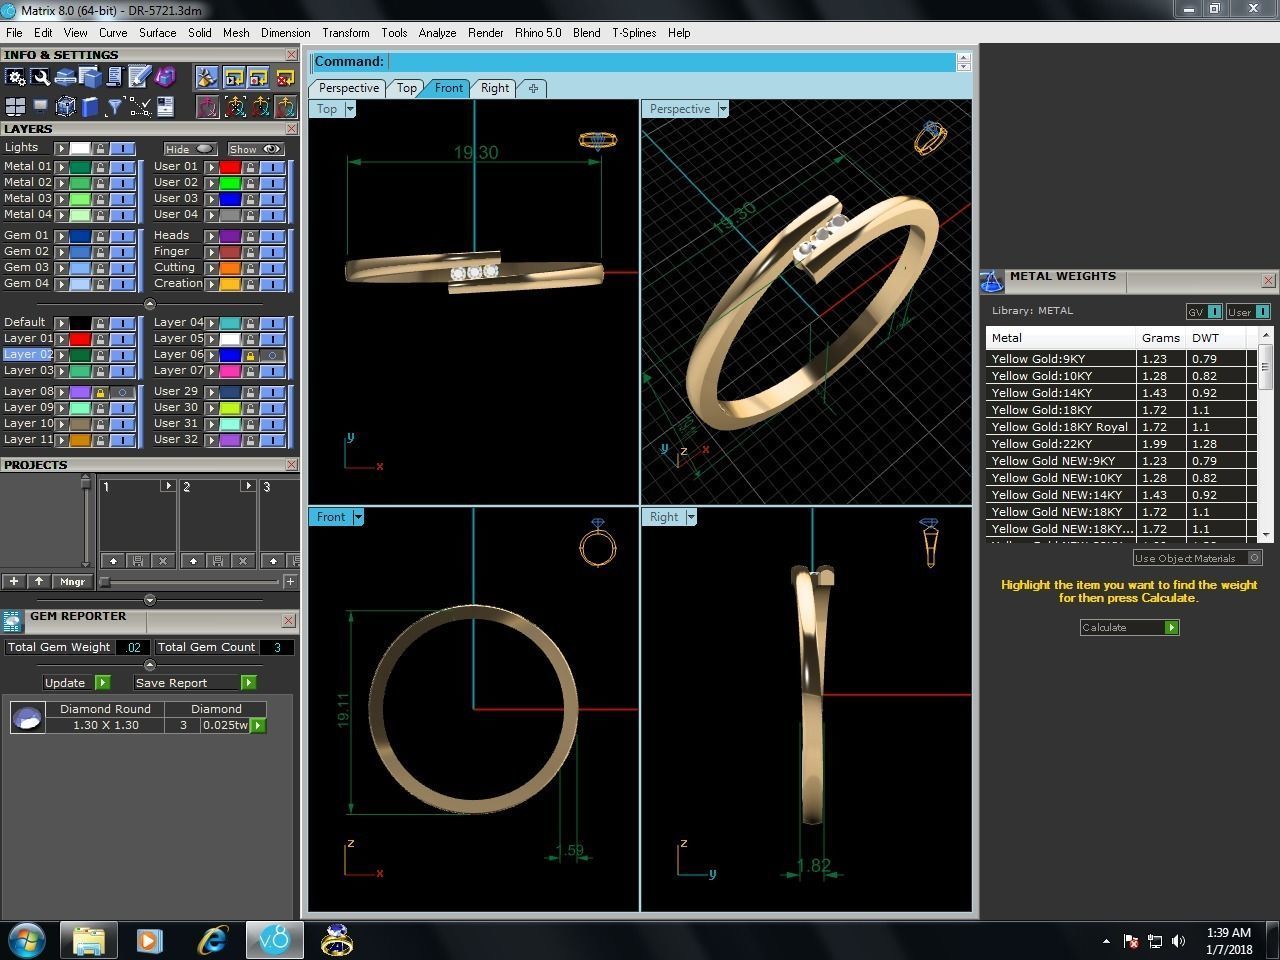Screen dimensions: 1280x960
Task: Open the Windows Start menu
Action: (x=26, y=940)
